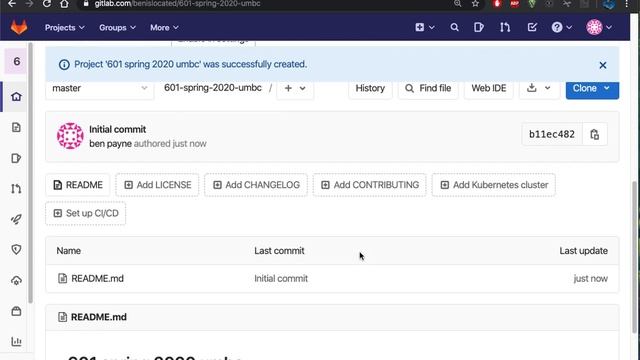640x360 pixels.
Task: Open Merge Requests icon in the sidebar
Action: tap(16, 189)
